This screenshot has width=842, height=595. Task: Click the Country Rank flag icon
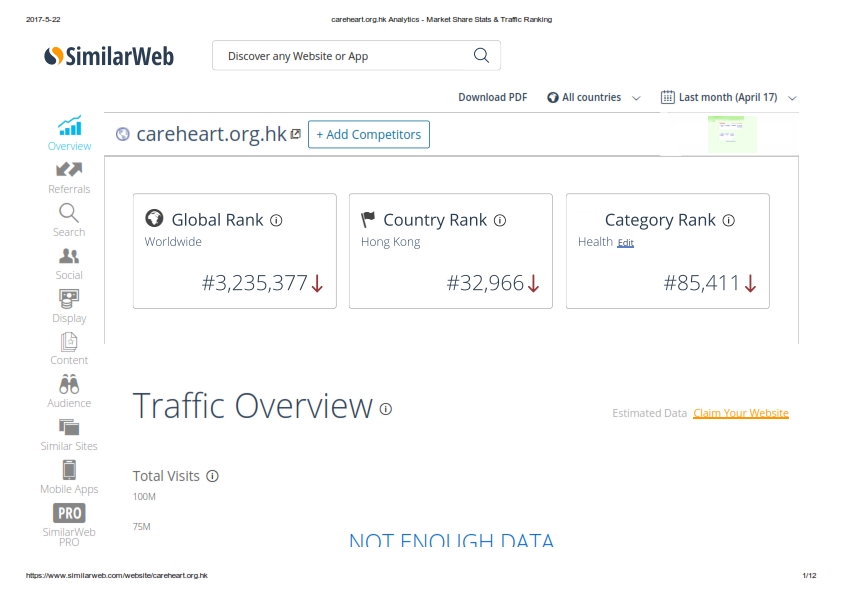pos(368,219)
